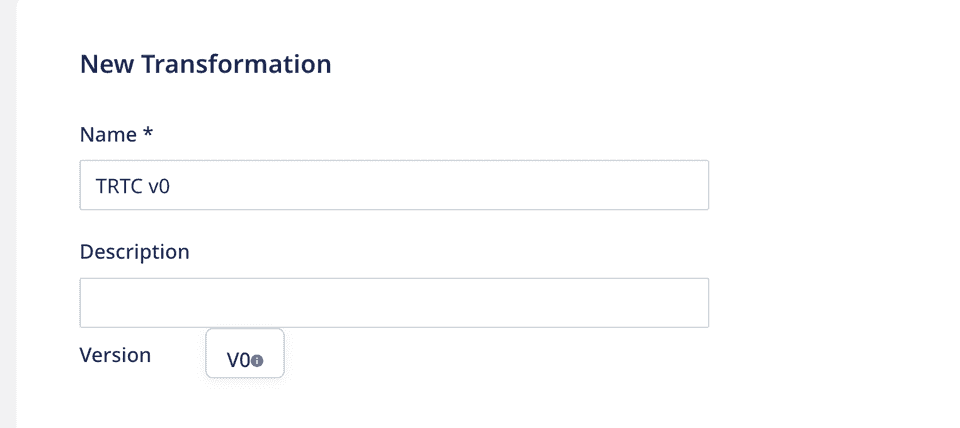The height and width of the screenshot is (428, 960).
Task: Click the required asterisk next to Name
Action: pos(148,132)
